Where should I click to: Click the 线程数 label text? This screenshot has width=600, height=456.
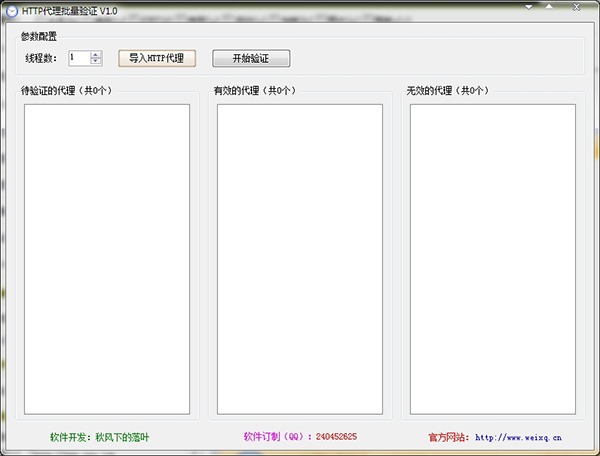[x=42, y=58]
